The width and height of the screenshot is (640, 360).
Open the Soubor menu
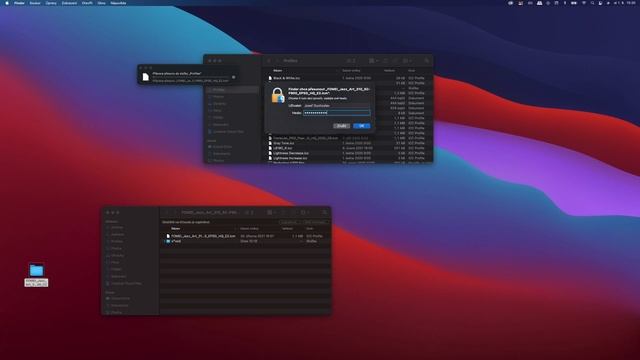[35, 3]
